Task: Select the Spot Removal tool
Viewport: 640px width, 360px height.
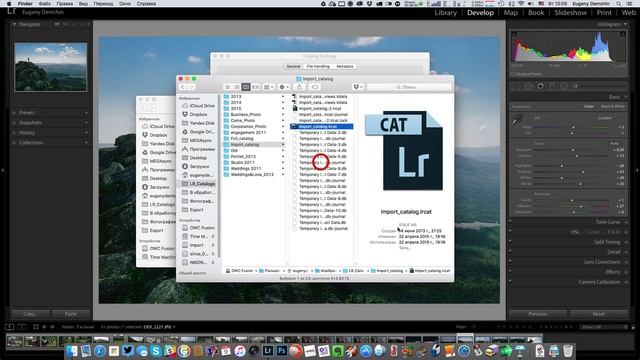Action: (x=529, y=86)
